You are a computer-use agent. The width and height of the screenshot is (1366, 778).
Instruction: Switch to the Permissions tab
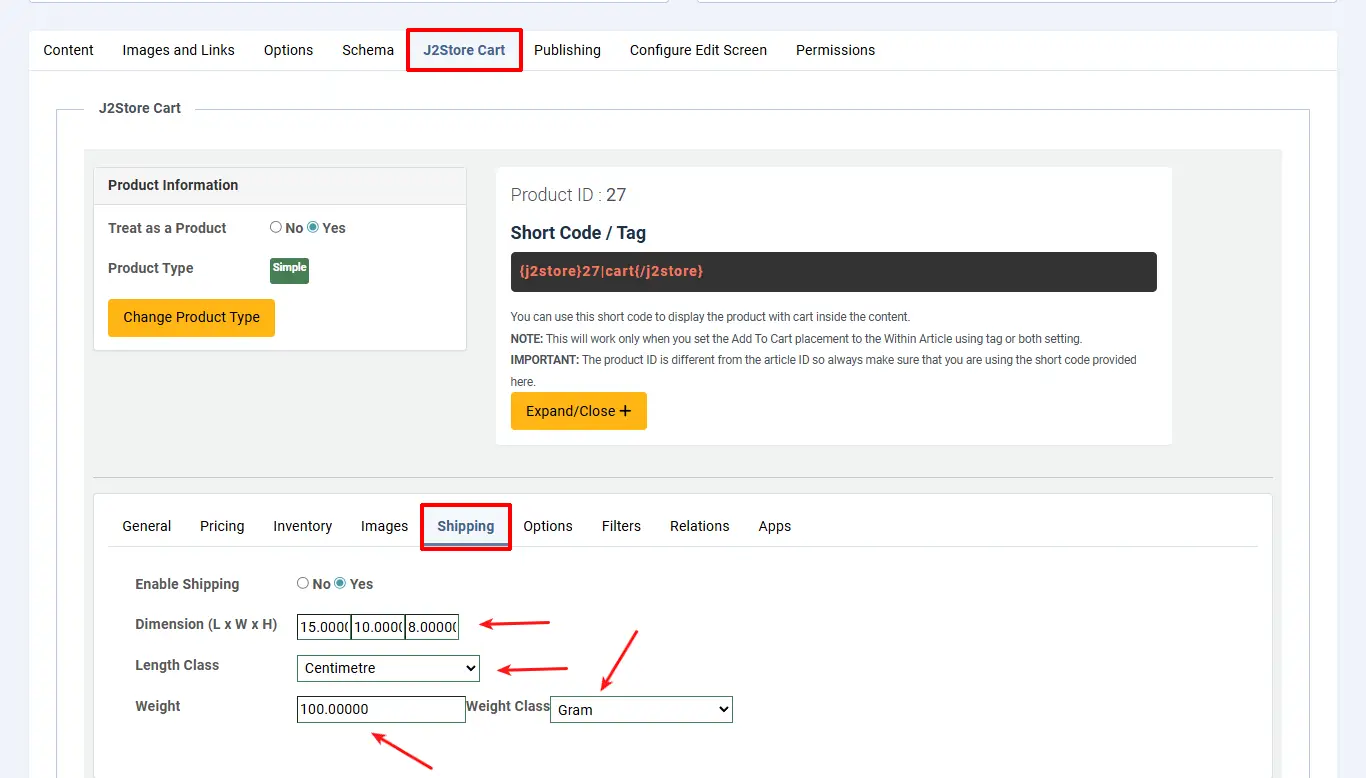click(x=835, y=50)
